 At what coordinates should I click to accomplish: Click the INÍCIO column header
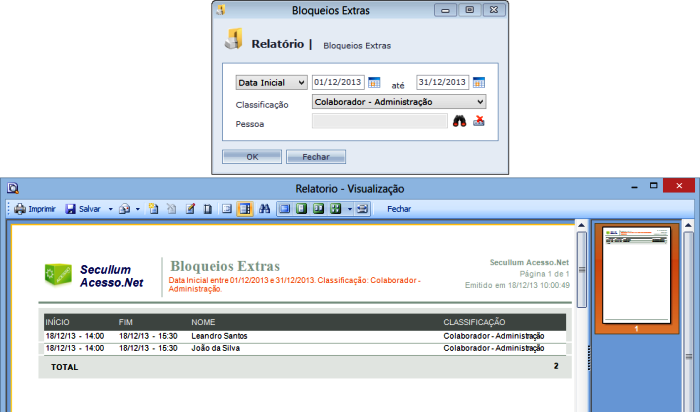tap(57, 322)
